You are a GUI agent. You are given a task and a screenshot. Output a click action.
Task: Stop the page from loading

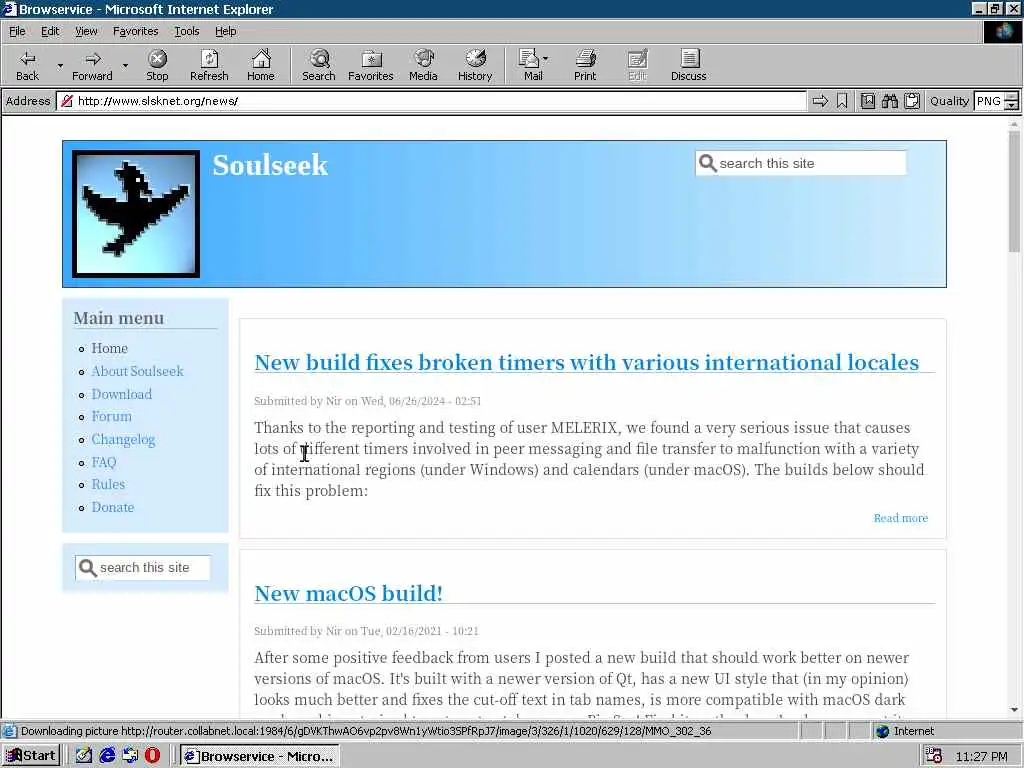[157, 65]
